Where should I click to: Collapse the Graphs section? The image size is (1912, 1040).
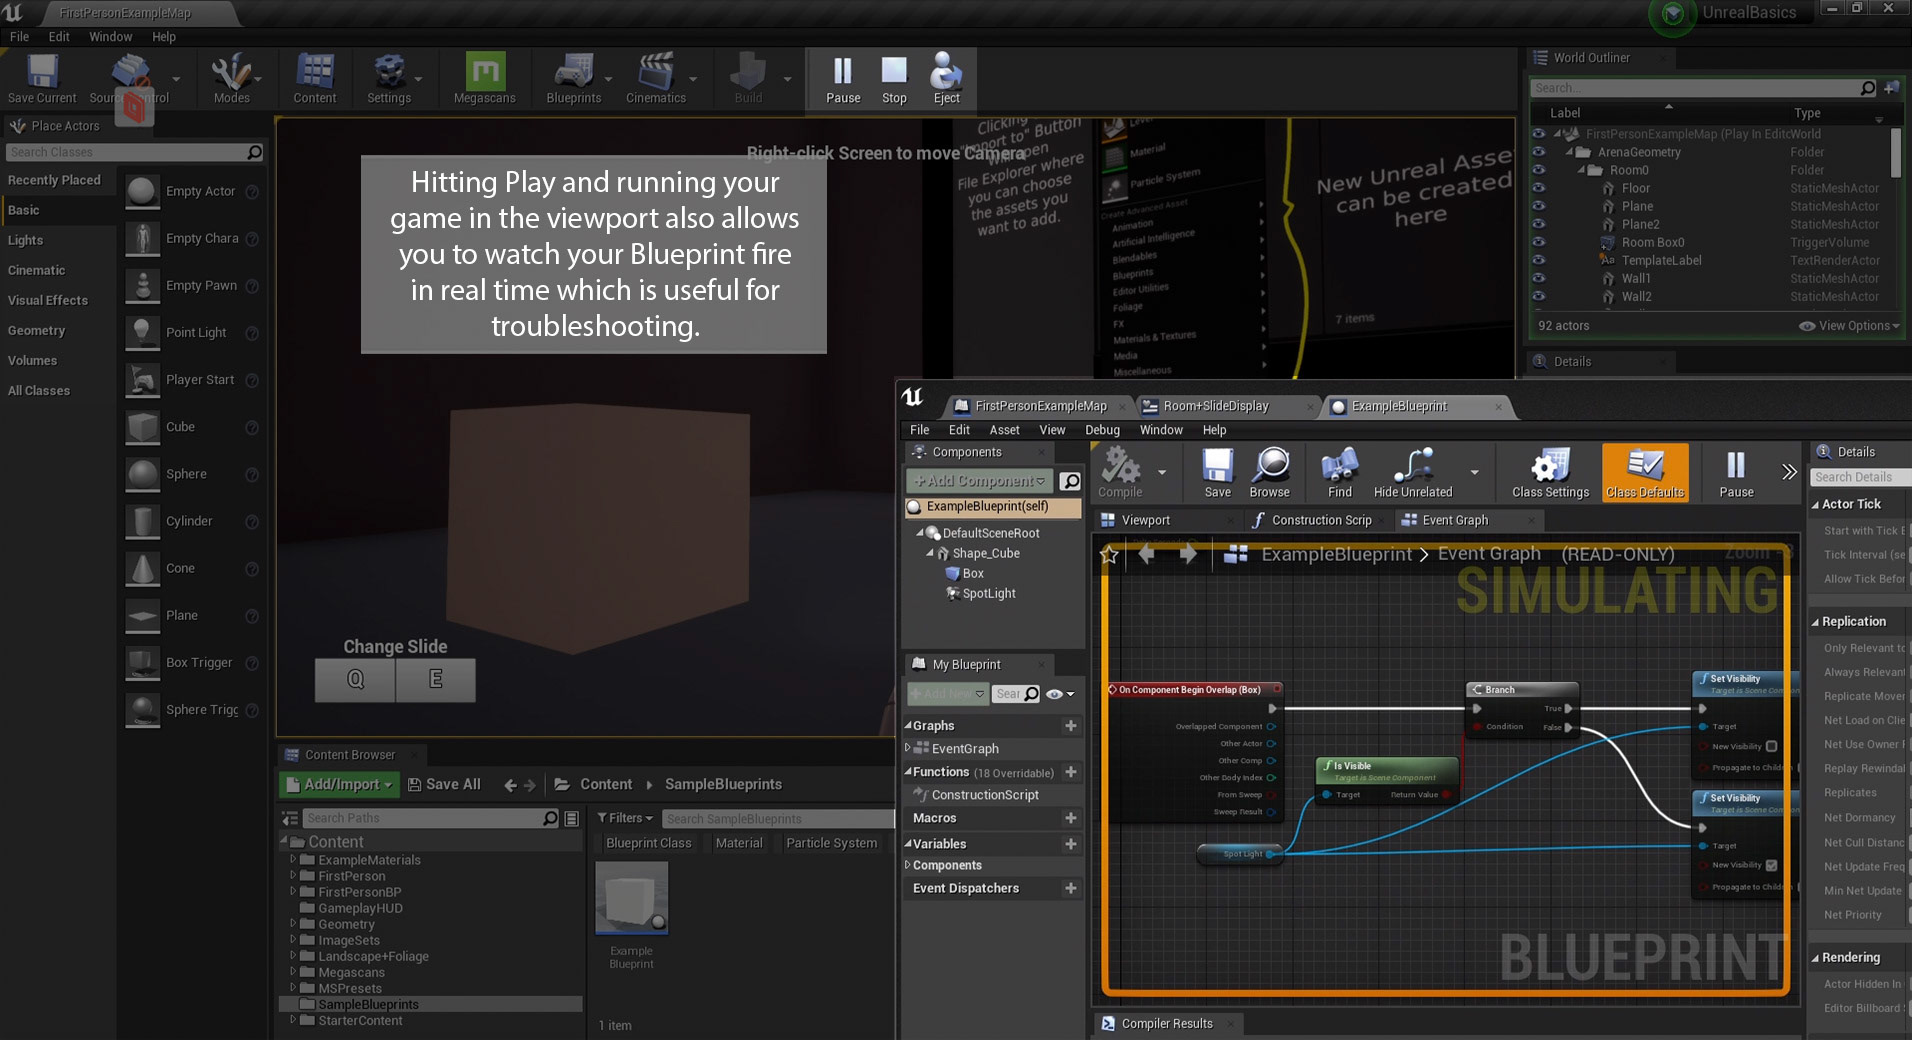coord(908,726)
